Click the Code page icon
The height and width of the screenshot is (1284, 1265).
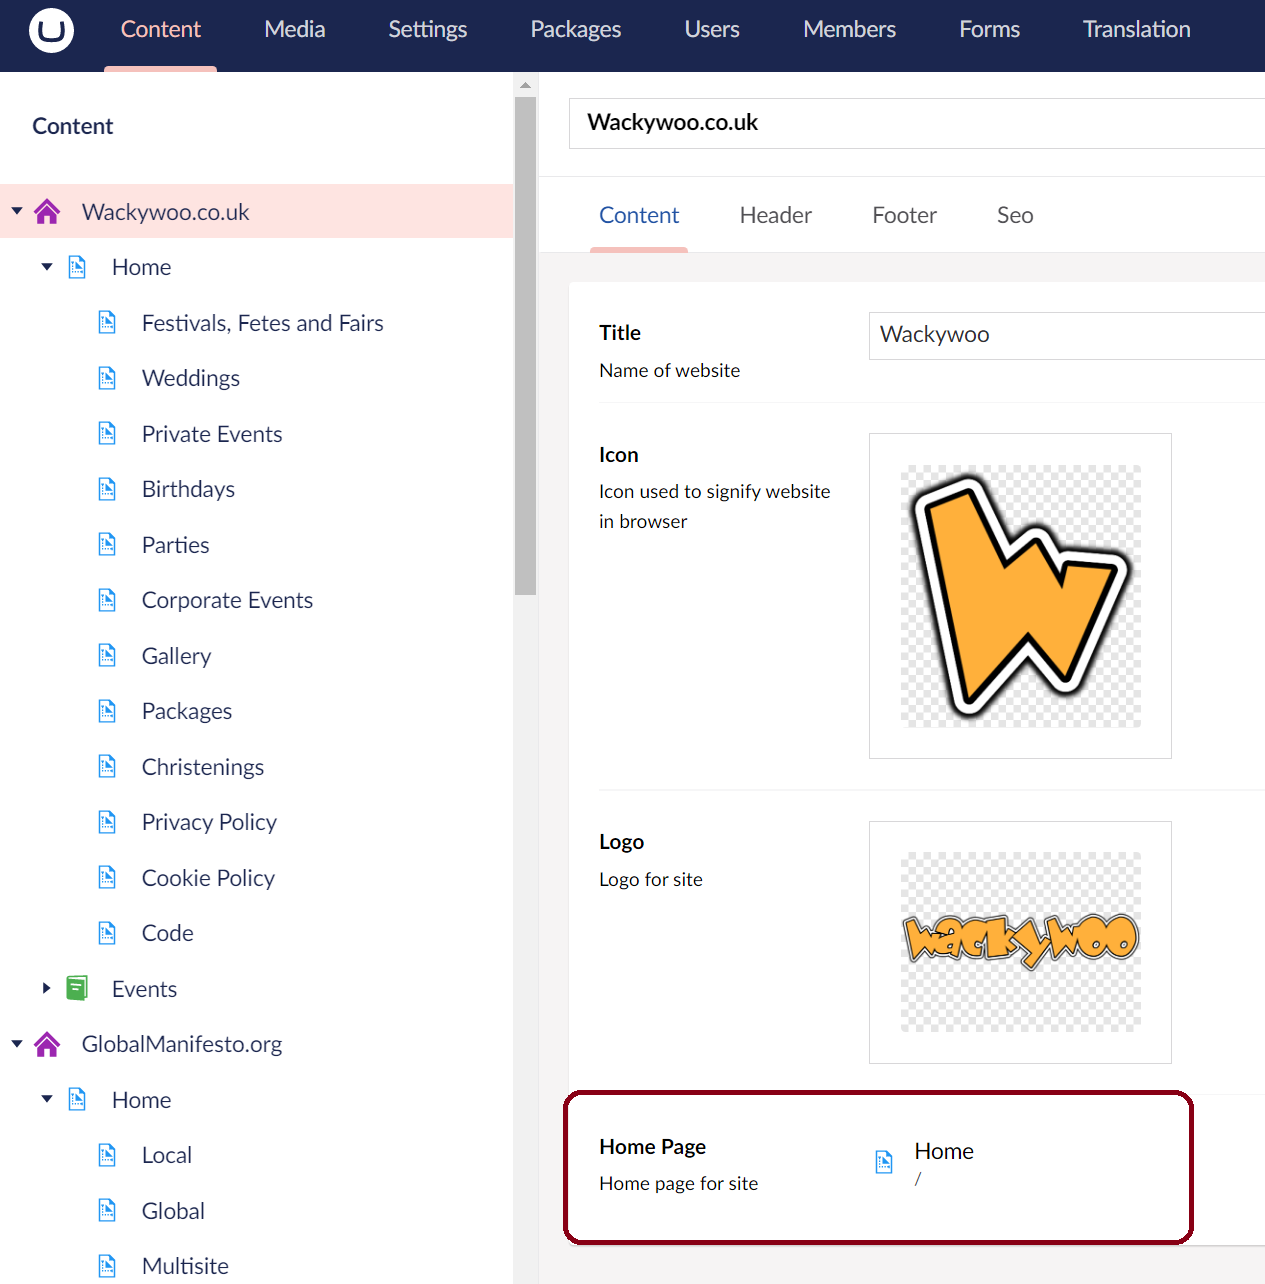pos(107,933)
